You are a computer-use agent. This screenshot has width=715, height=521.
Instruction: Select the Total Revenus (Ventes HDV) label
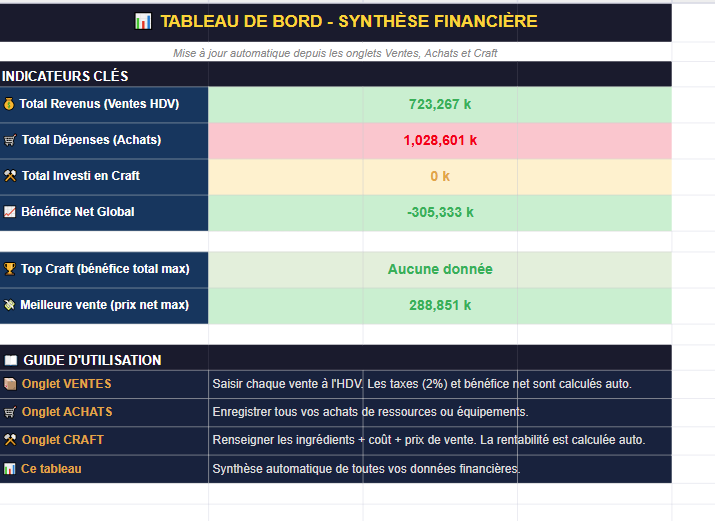99,104
